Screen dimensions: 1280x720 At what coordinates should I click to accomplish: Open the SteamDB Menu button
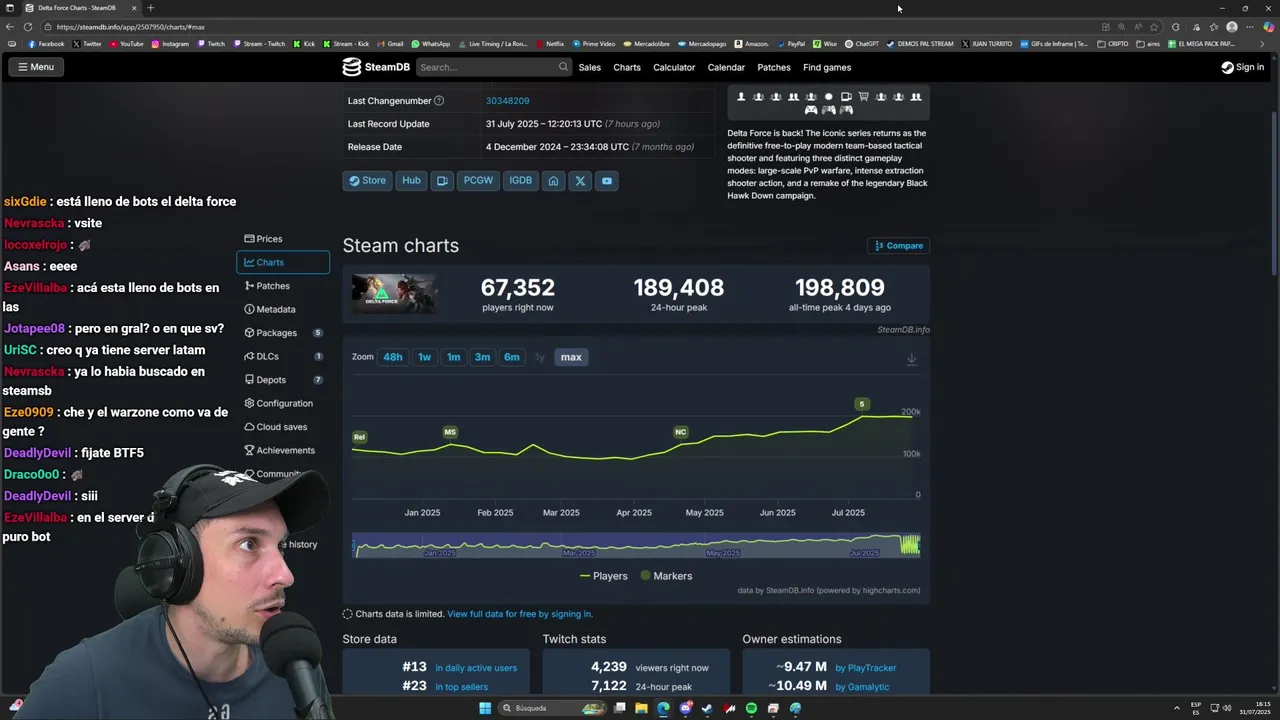[35, 67]
